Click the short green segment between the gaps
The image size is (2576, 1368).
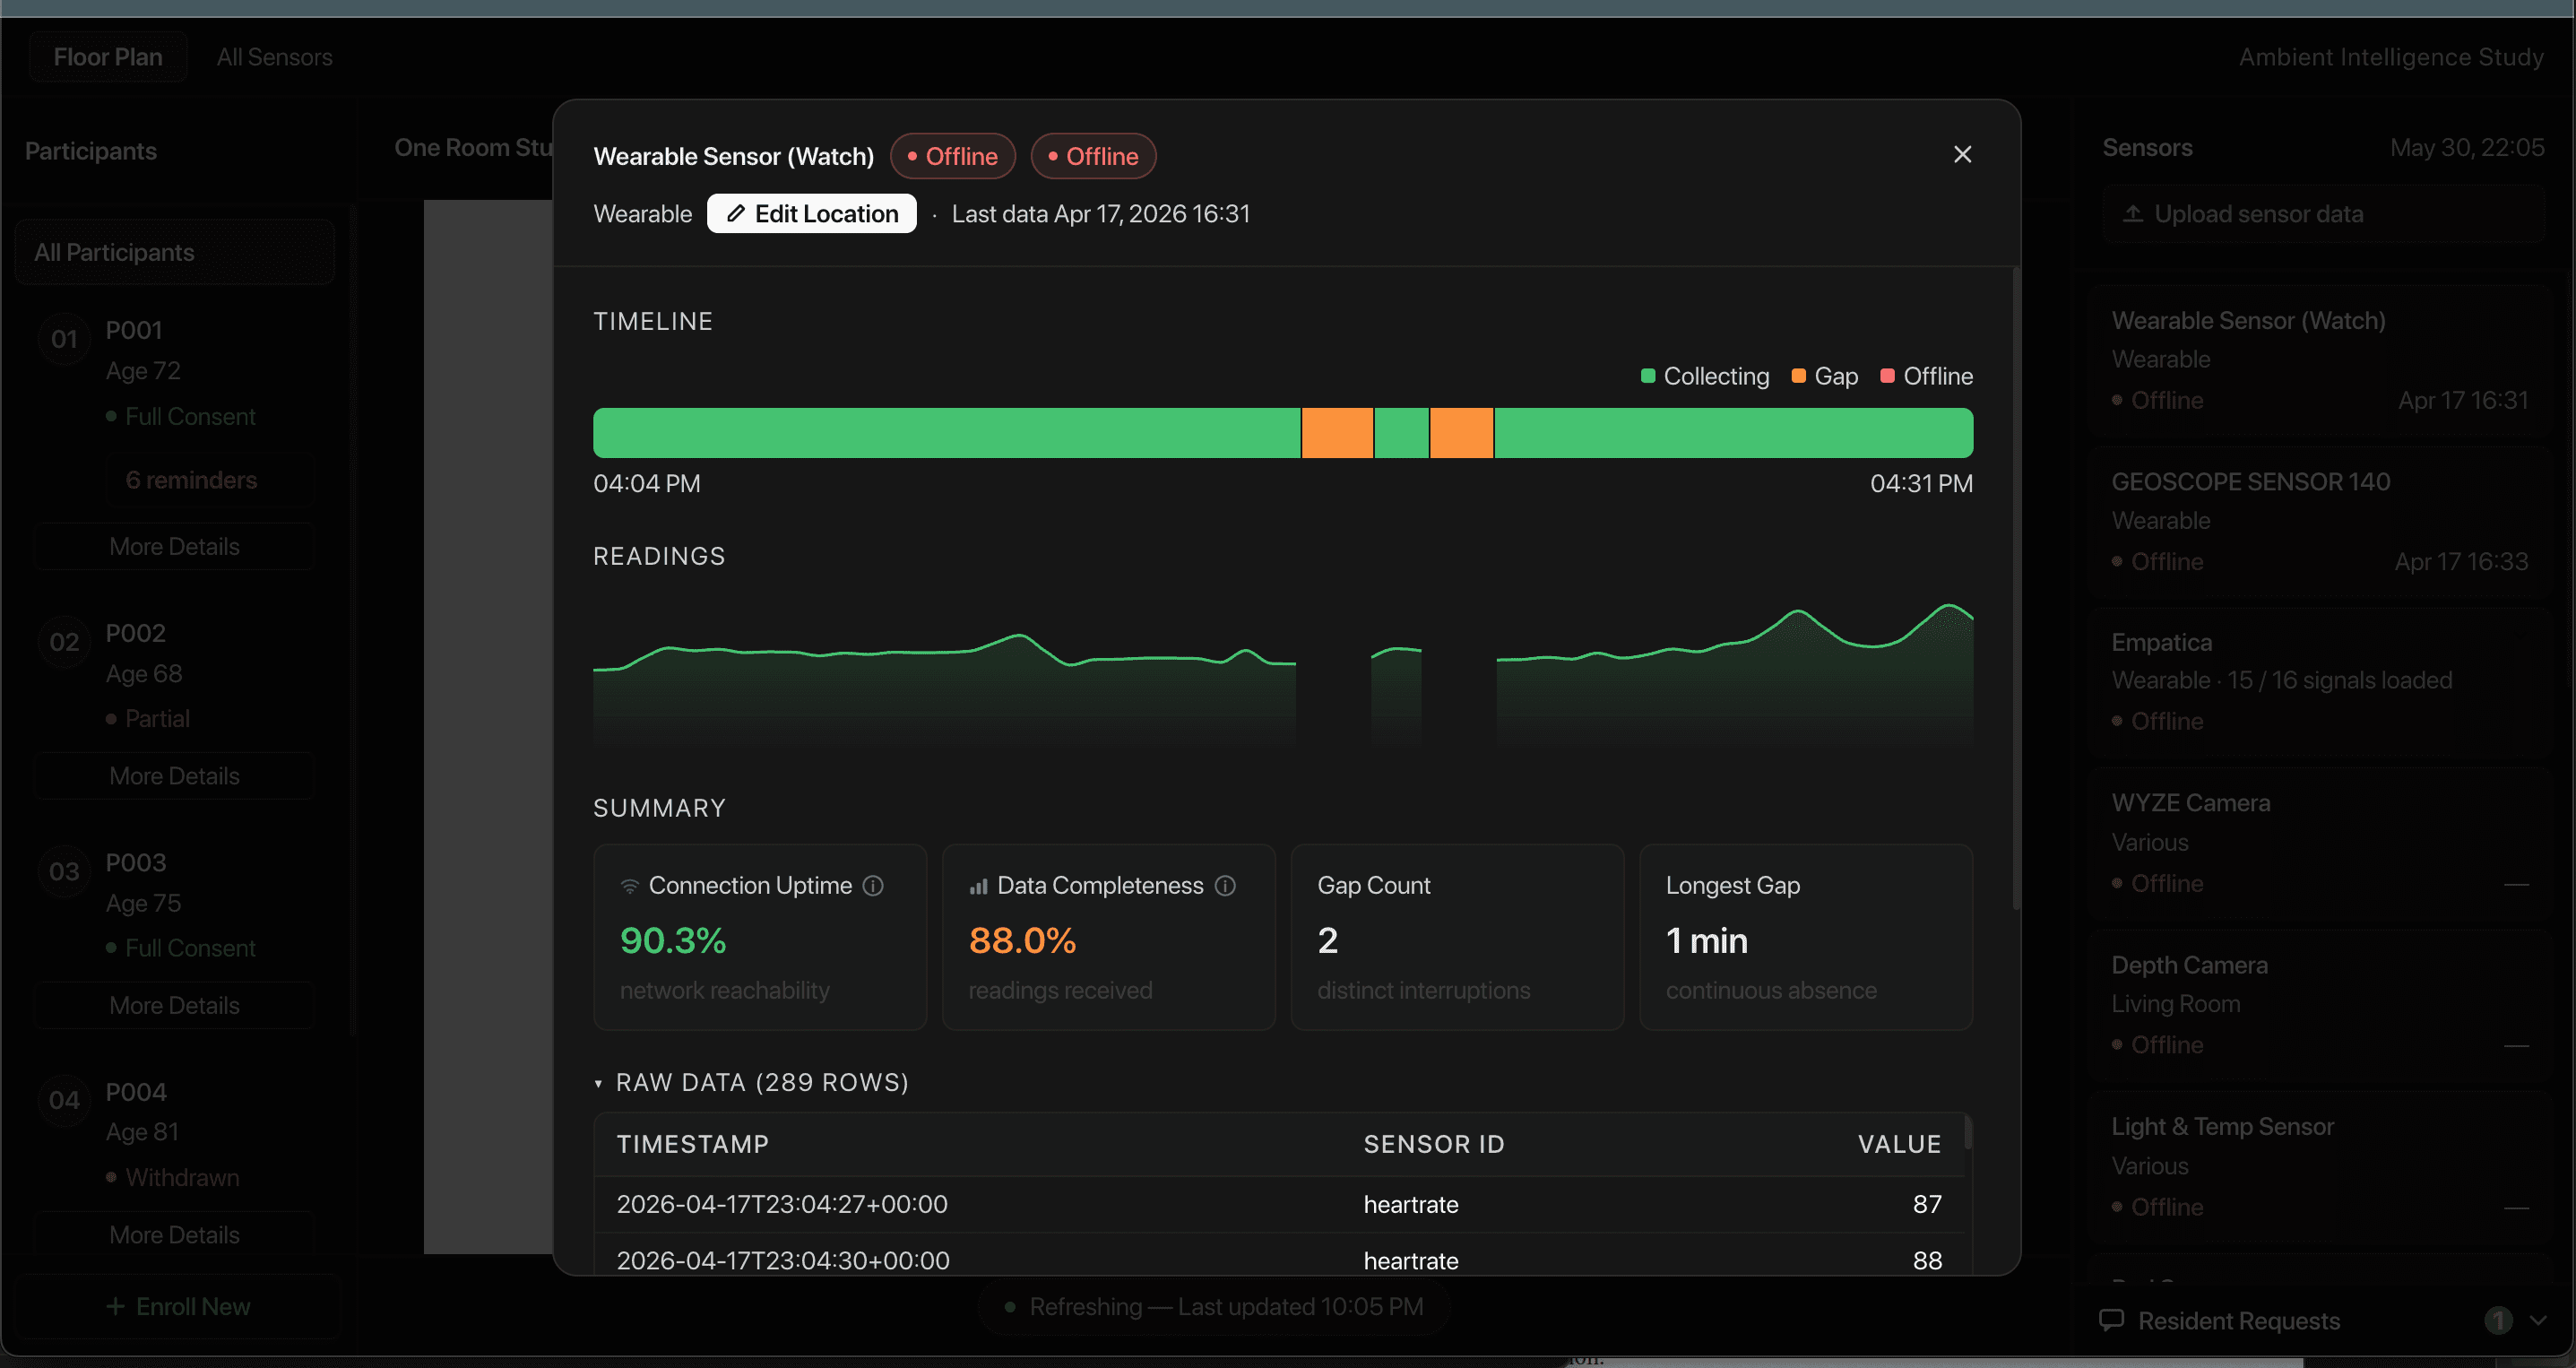click(1401, 433)
